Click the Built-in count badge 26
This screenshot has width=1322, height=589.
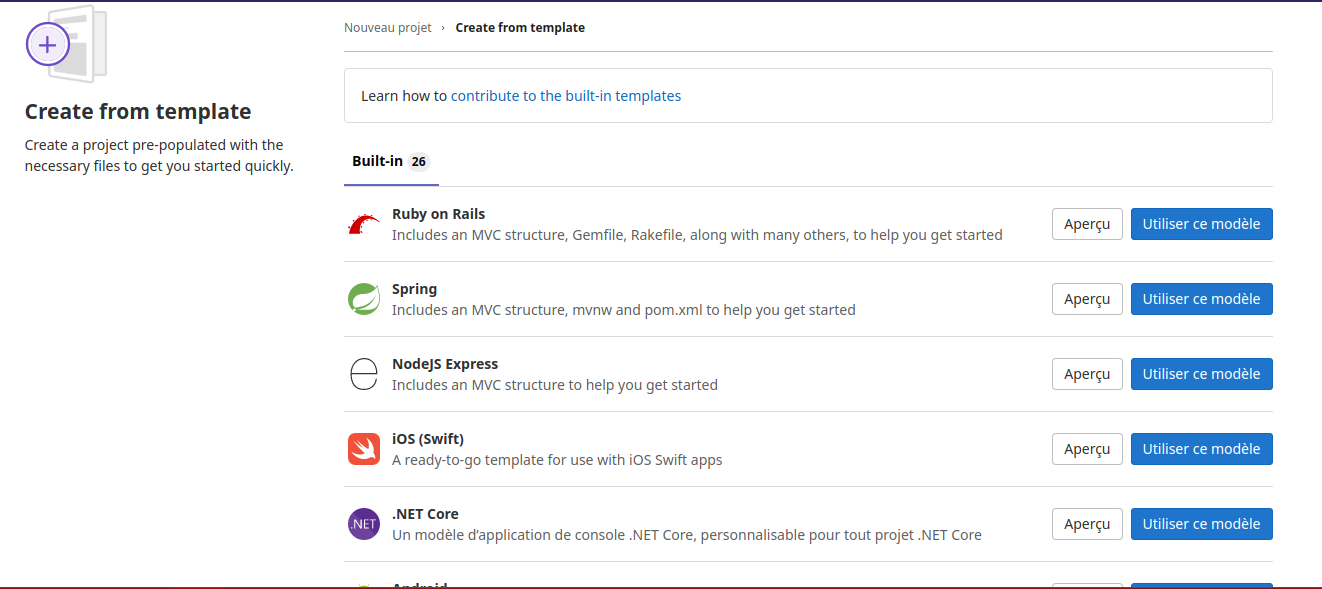(x=418, y=162)
